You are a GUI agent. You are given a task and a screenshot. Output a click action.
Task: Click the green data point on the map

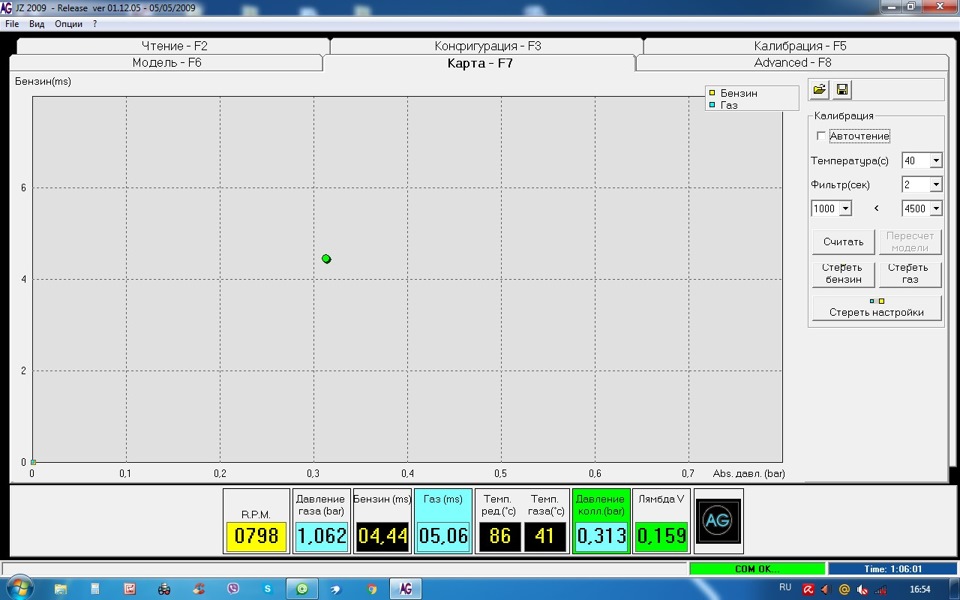(x=326, y=259)
